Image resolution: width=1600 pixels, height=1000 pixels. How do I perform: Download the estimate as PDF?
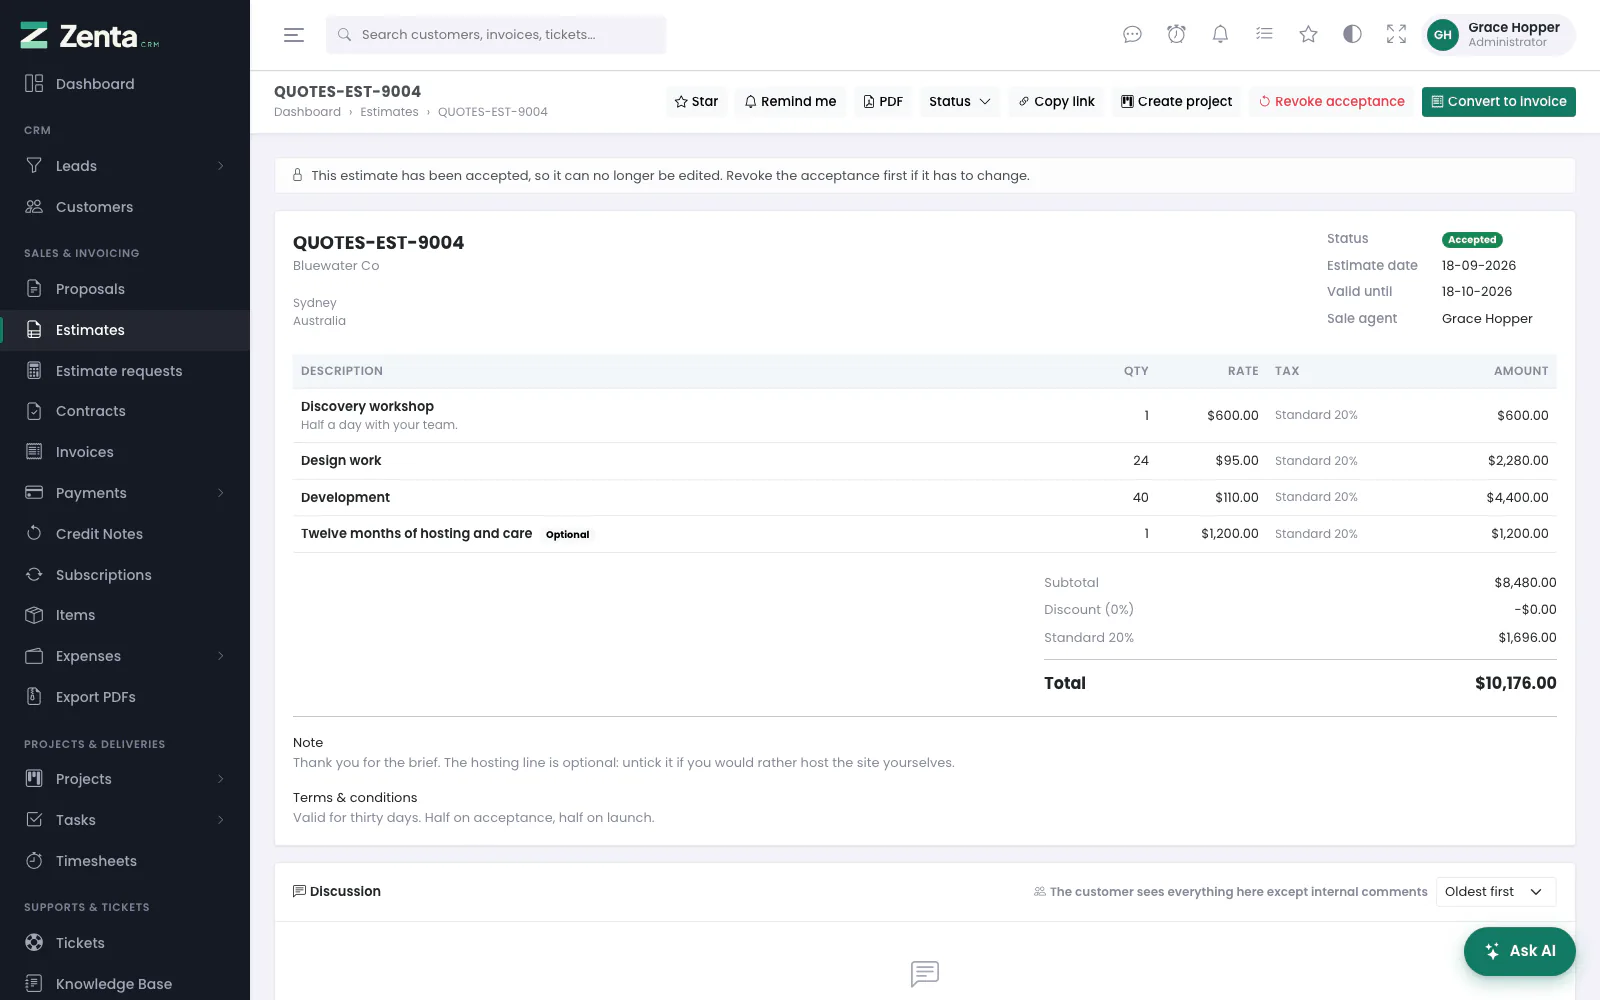(883, 102)
